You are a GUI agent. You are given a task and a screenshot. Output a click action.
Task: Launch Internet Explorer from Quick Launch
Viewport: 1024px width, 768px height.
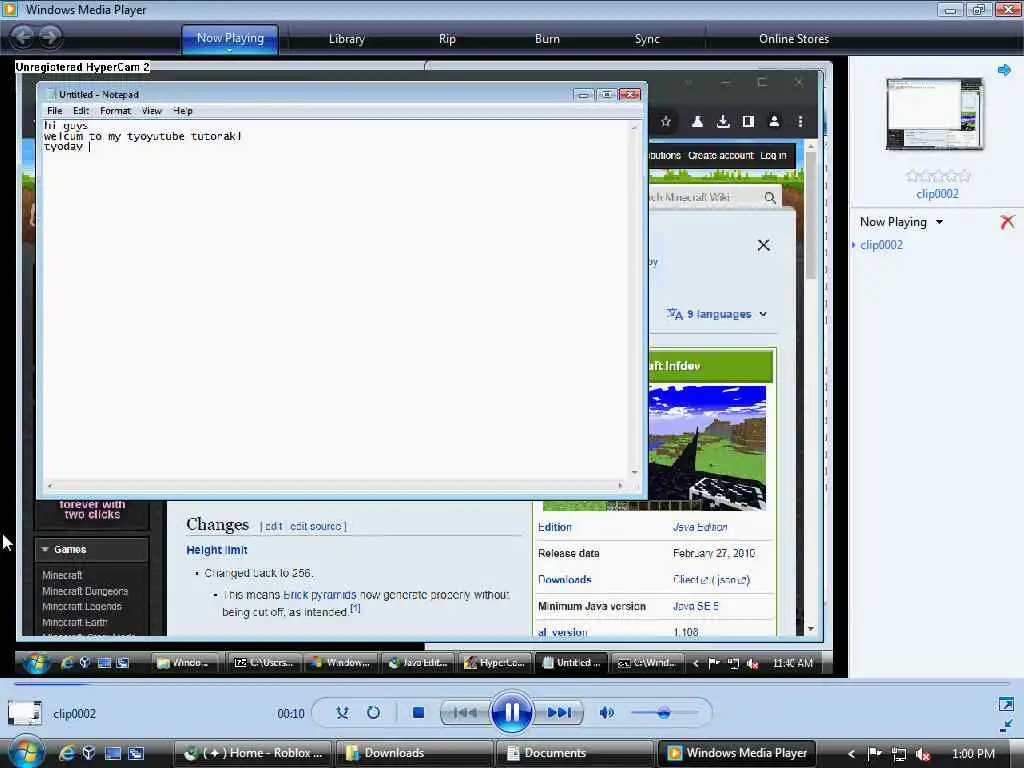point(67,753)
